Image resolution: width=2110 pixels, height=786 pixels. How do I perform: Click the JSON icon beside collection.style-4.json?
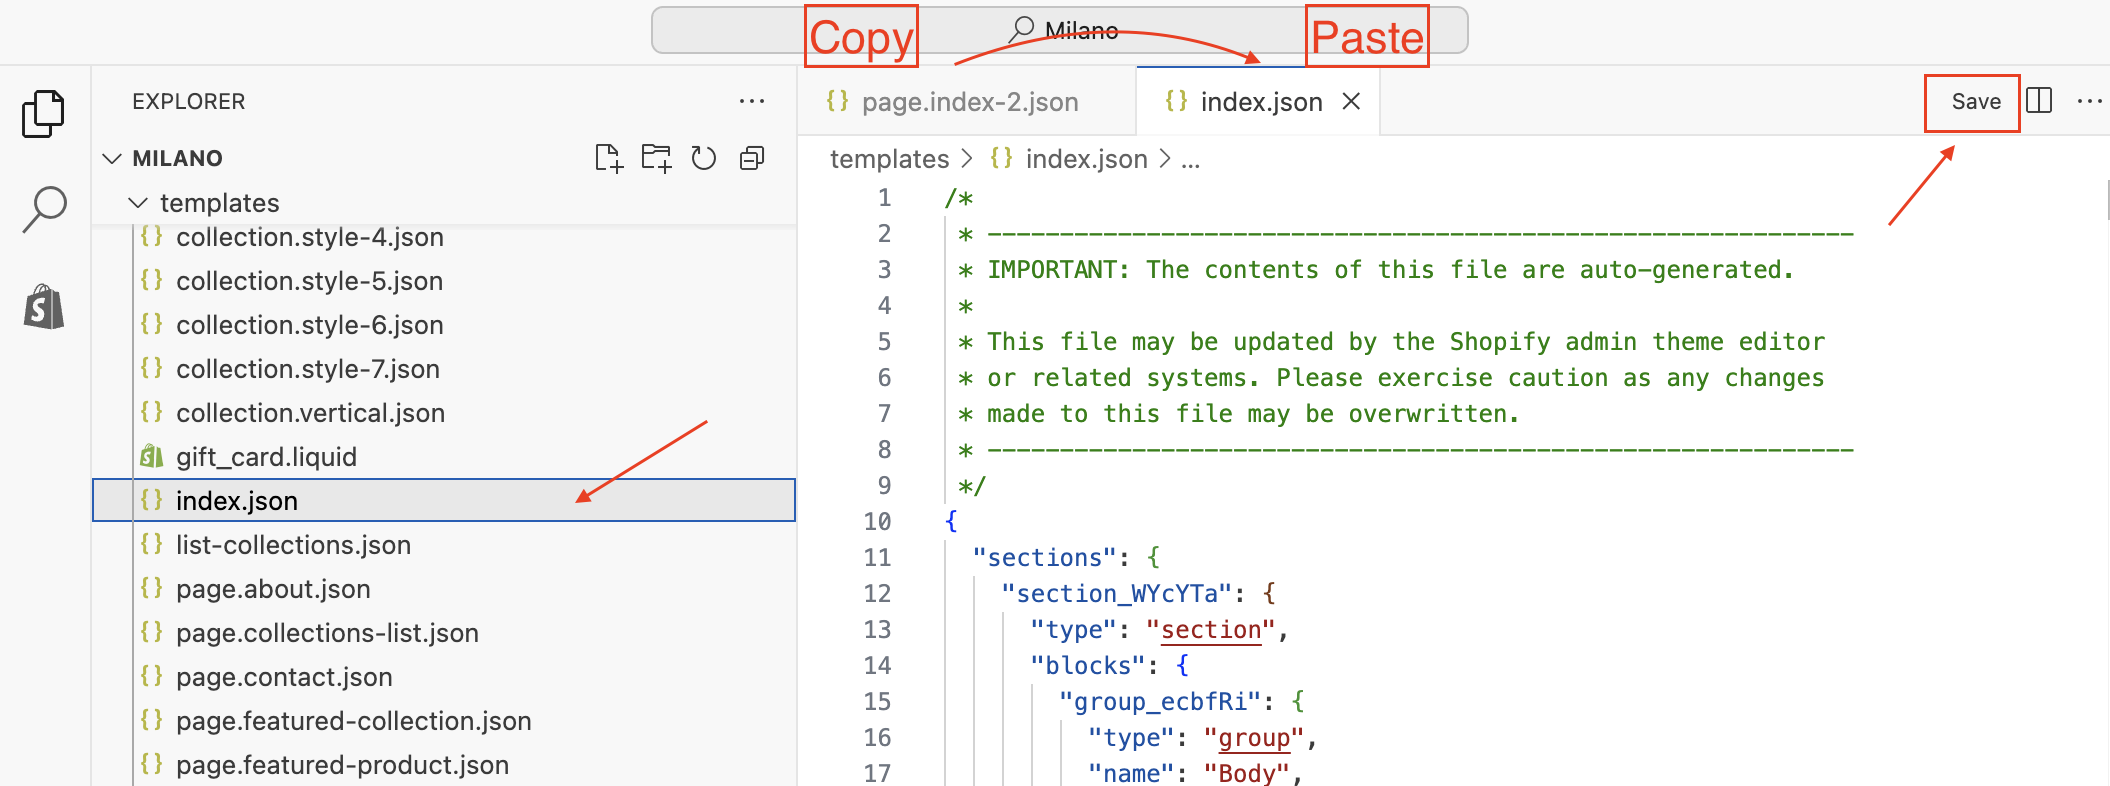tap(151, 236)
